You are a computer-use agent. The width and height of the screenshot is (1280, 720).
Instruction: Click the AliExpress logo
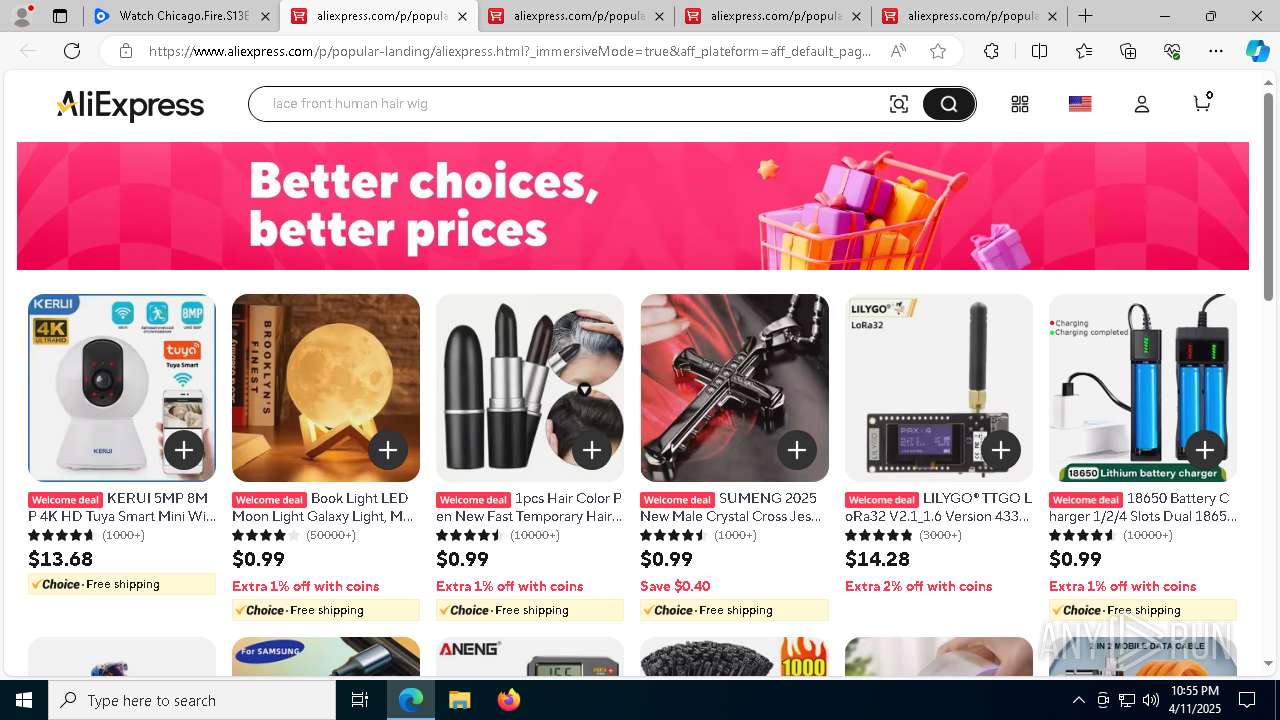[130, 105]
